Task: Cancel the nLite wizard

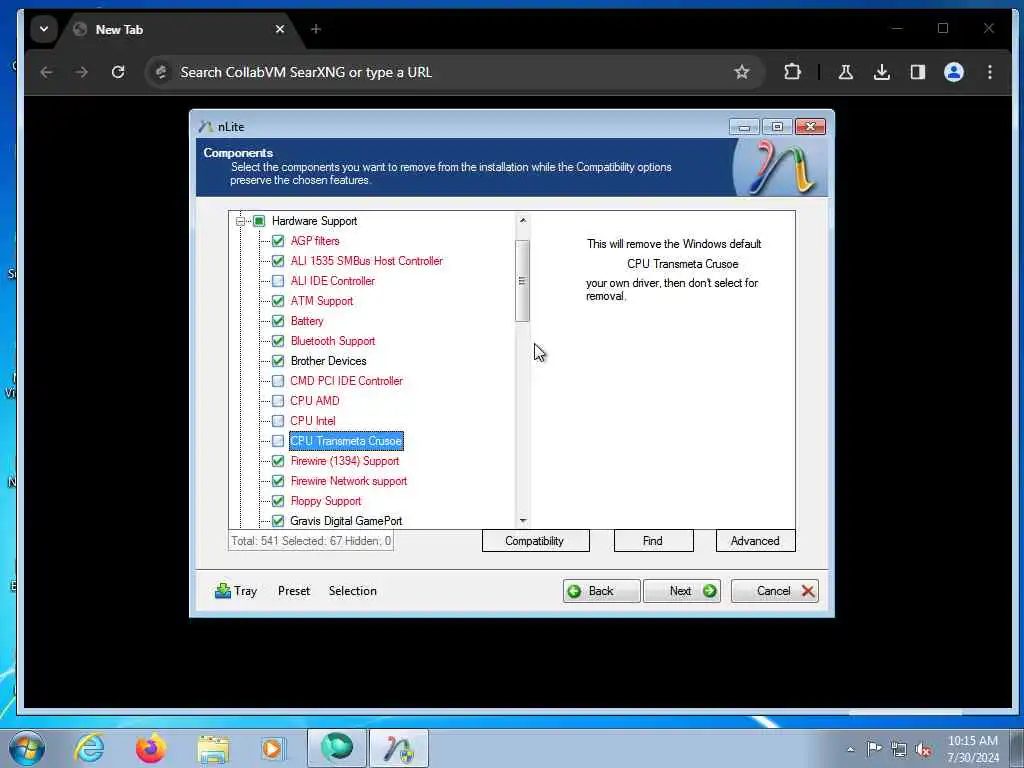Action: point(775,591)
